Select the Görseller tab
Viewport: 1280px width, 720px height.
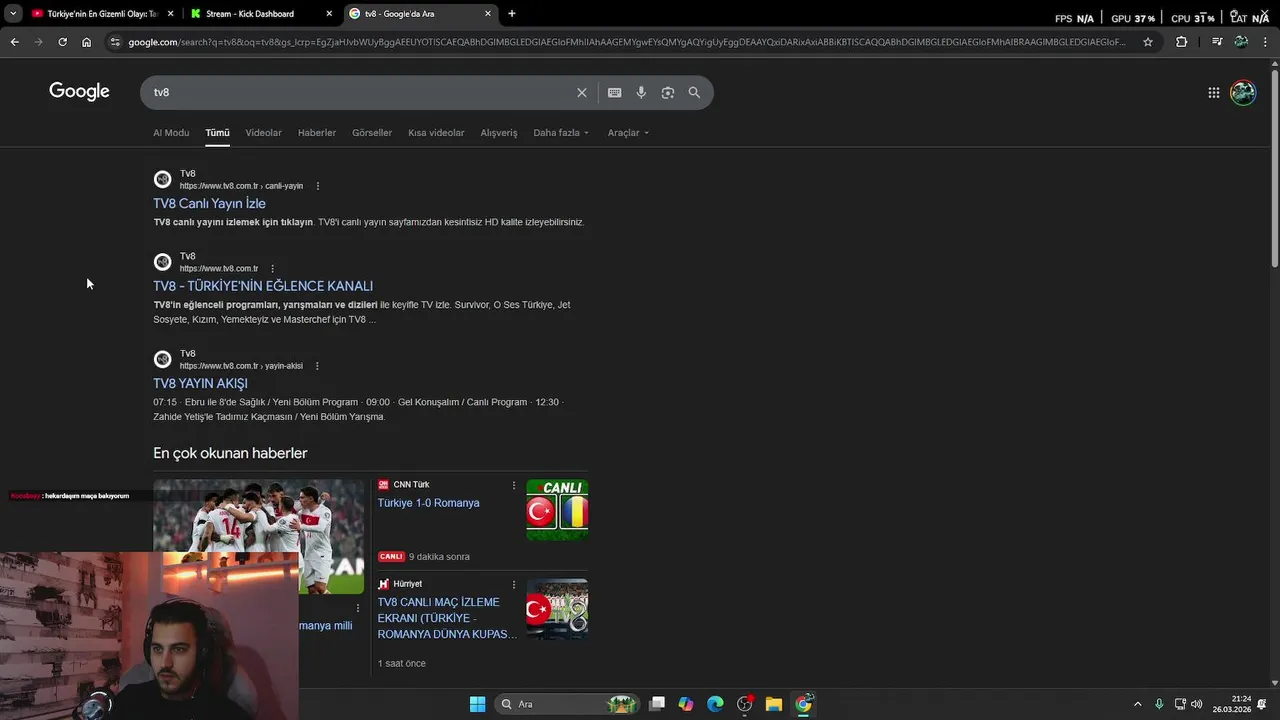pyautogui.click(x=372, y=133)
